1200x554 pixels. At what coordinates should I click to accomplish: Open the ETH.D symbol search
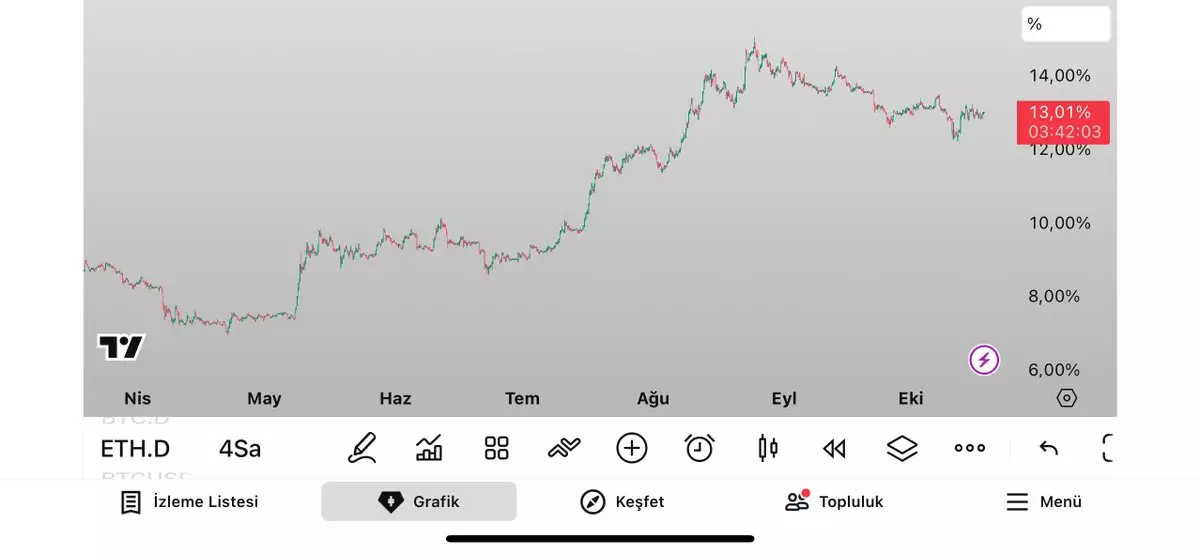point(135,449)
